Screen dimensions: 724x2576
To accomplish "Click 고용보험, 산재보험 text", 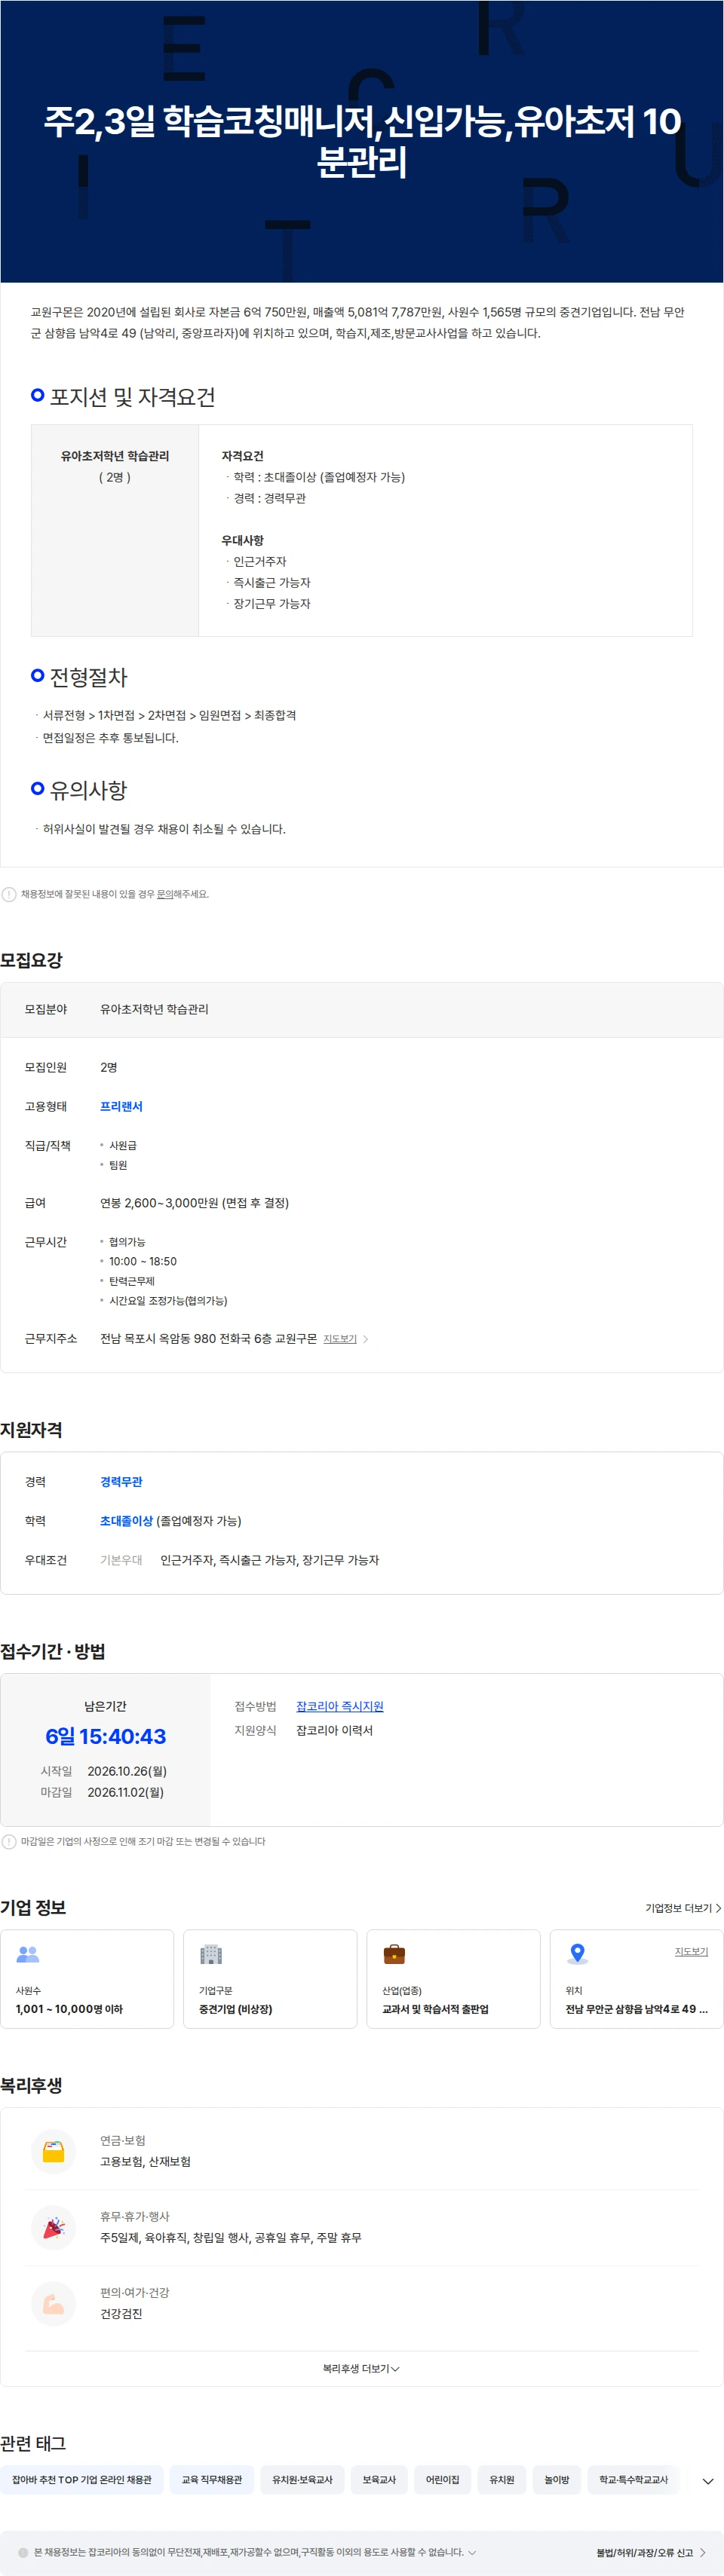I will [145, 2161].
